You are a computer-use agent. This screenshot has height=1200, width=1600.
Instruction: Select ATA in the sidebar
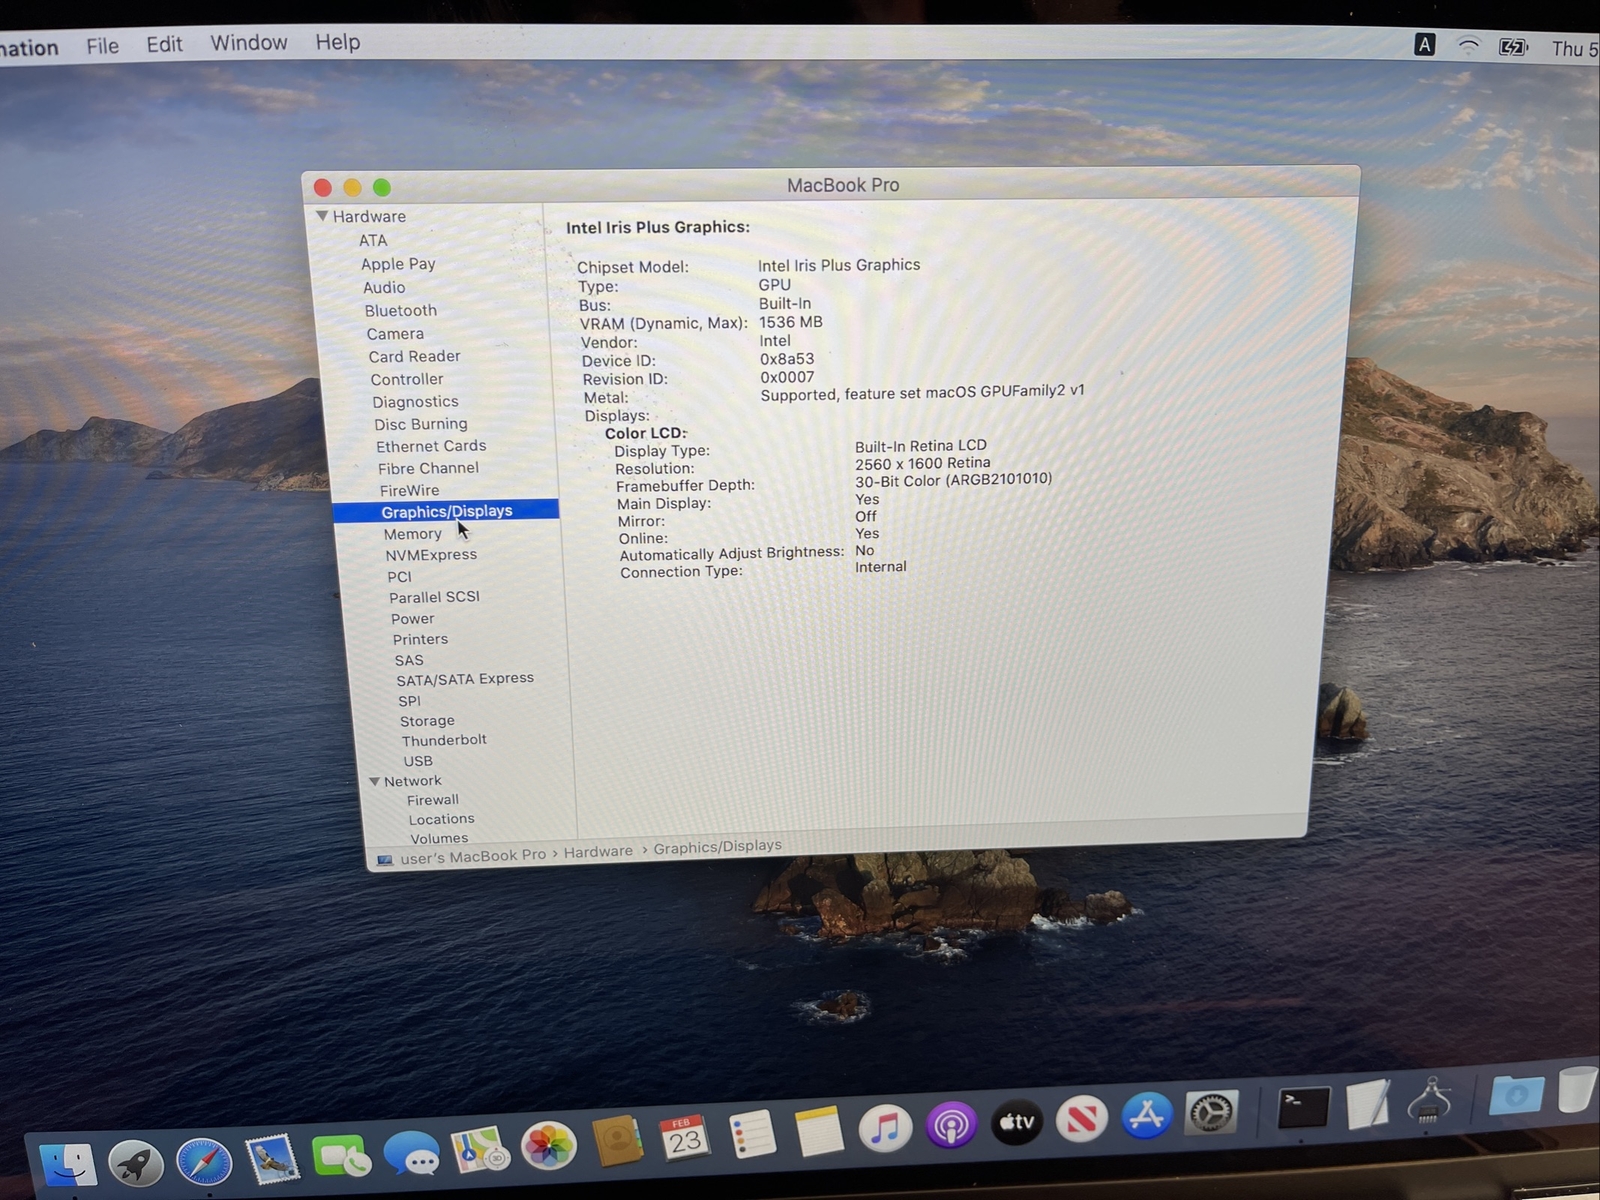[x=373, y=240]
